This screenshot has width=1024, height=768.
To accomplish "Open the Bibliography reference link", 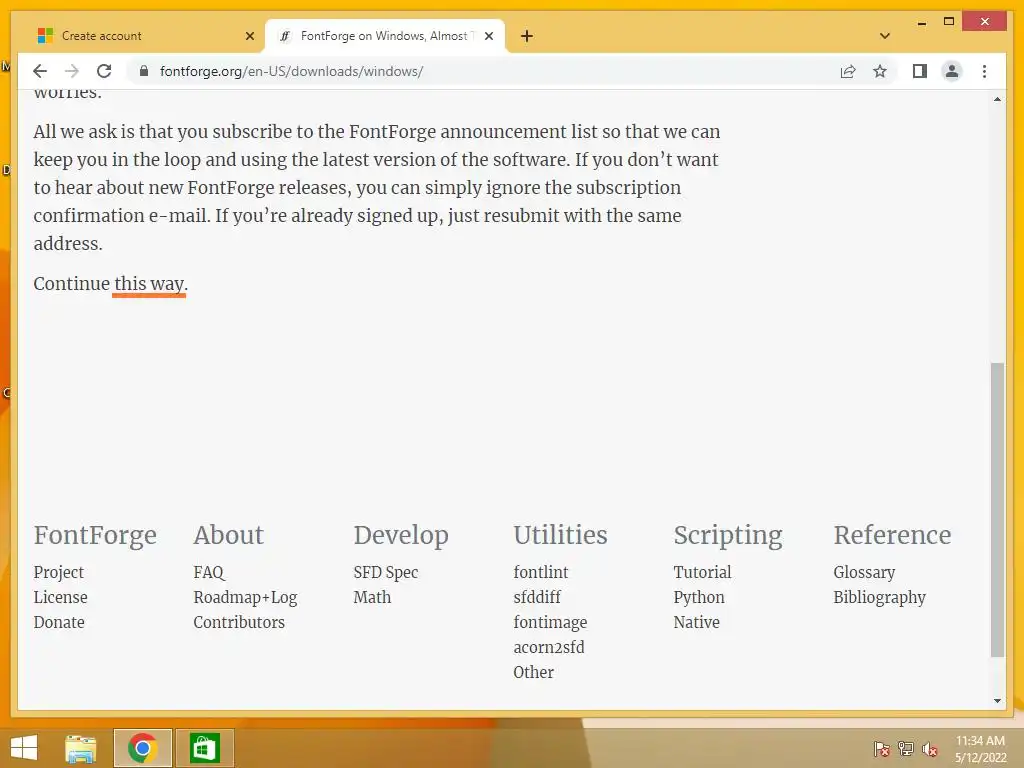I will [880, 597].
